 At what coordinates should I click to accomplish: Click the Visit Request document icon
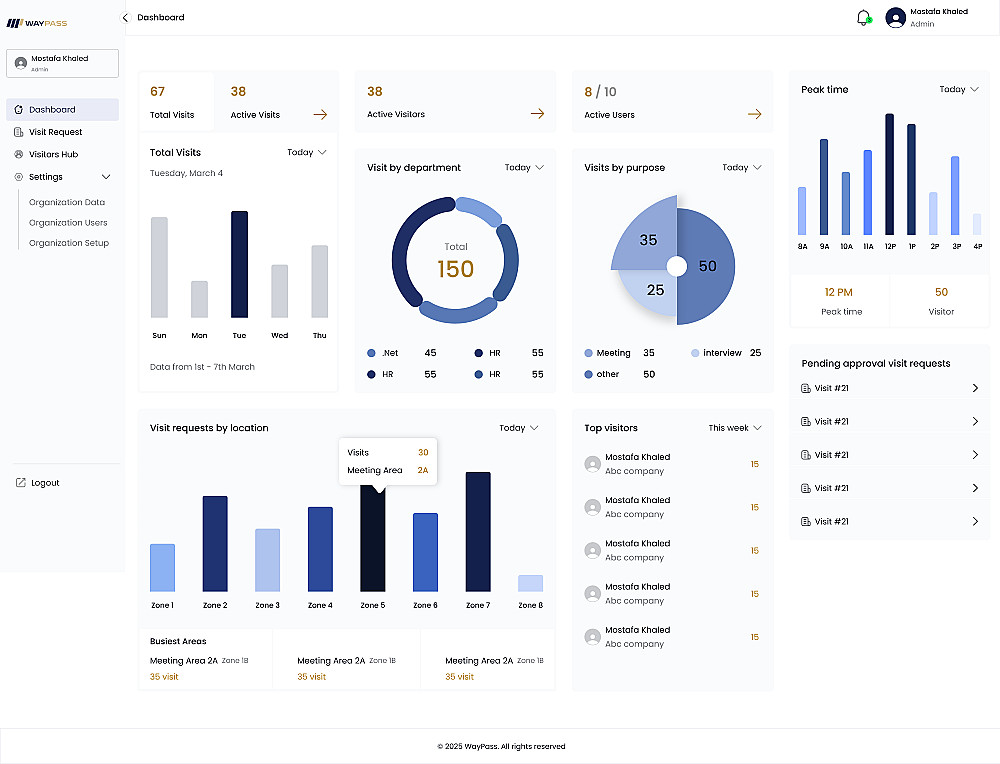pos(18,132)
